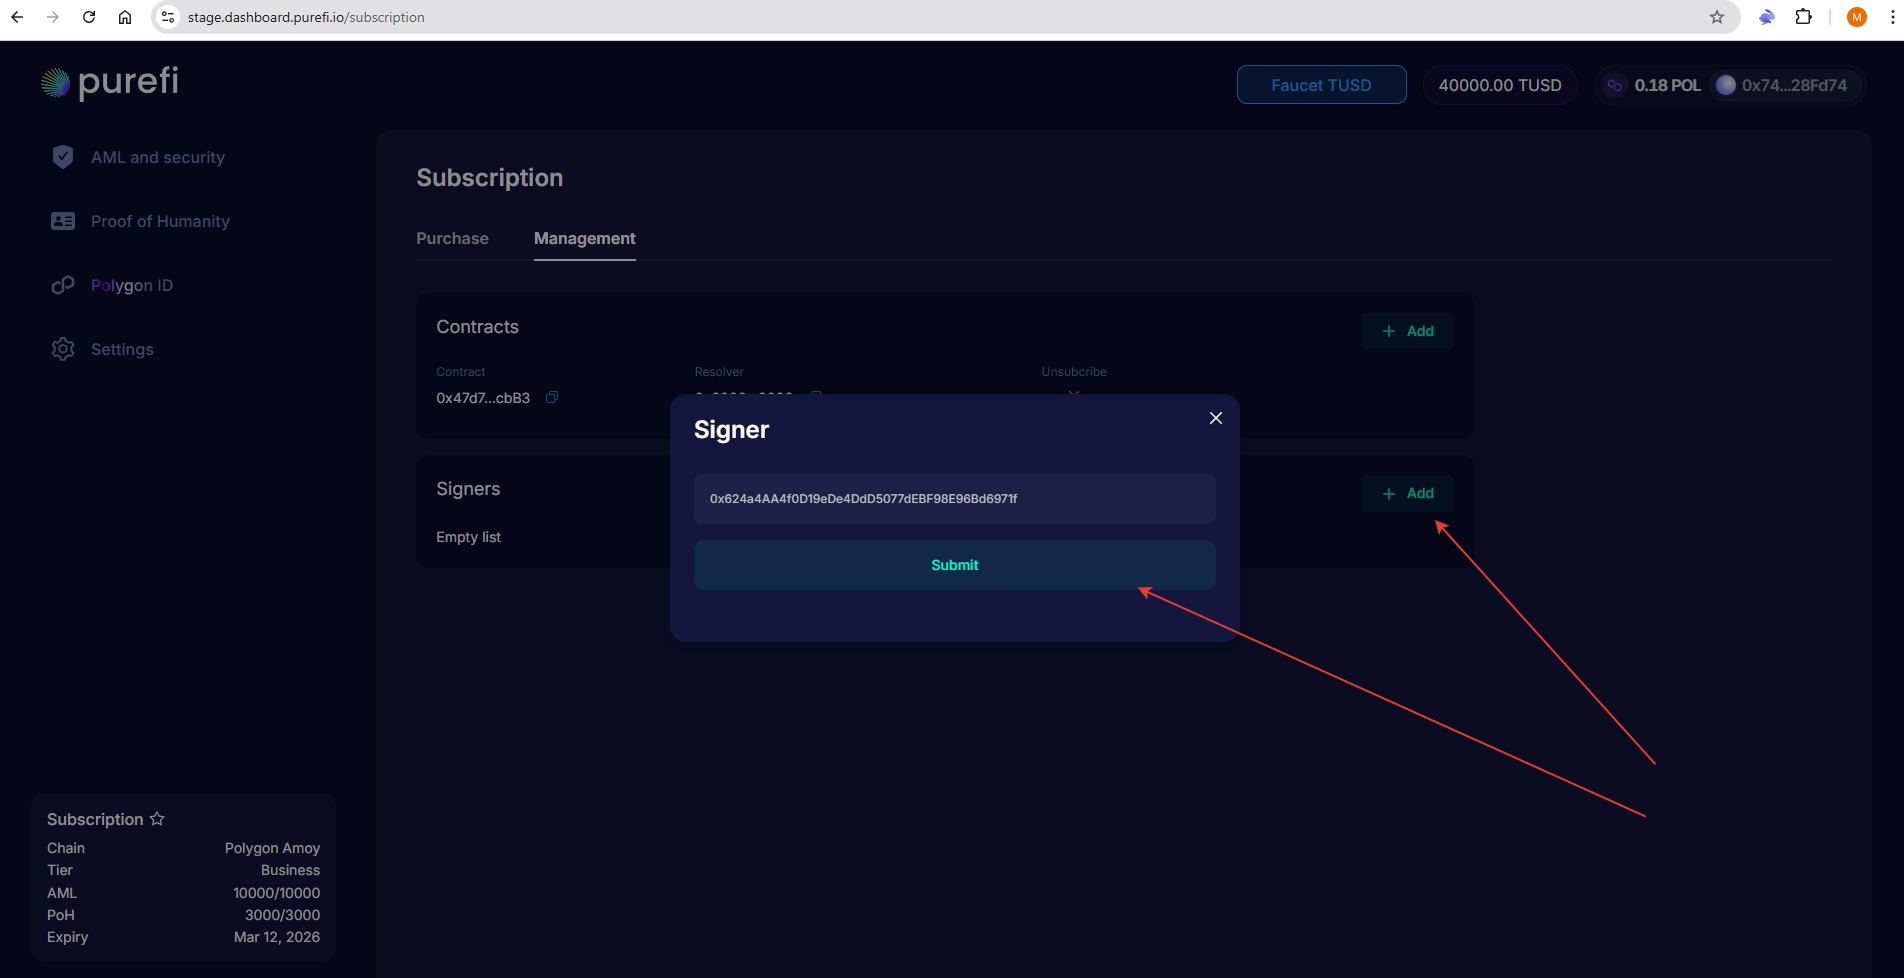
Task: Click the star icon next to Subscription
Action: click(157, 819)
